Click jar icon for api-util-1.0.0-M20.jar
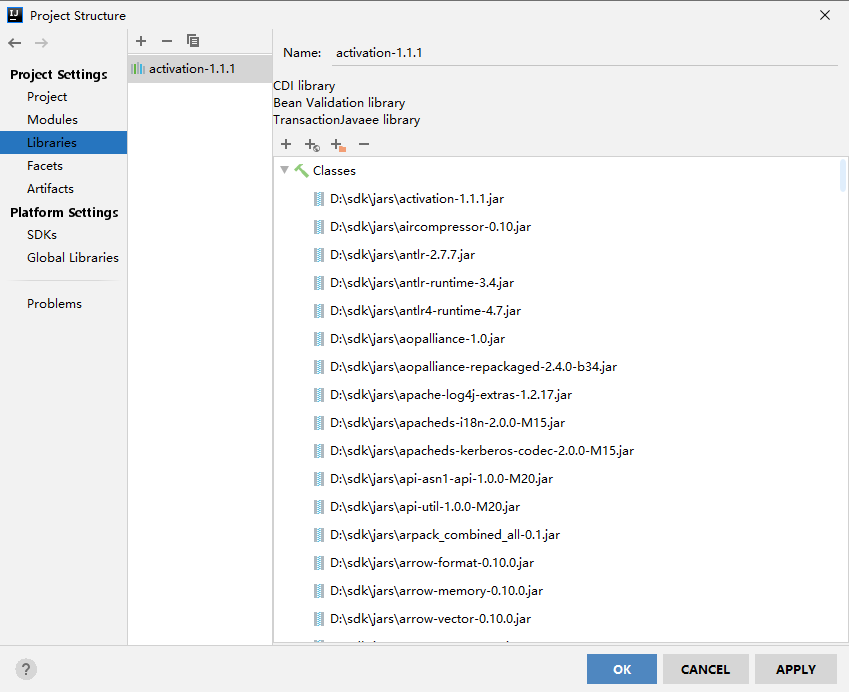Screen dimensions: 849x692 click(319, 507)
